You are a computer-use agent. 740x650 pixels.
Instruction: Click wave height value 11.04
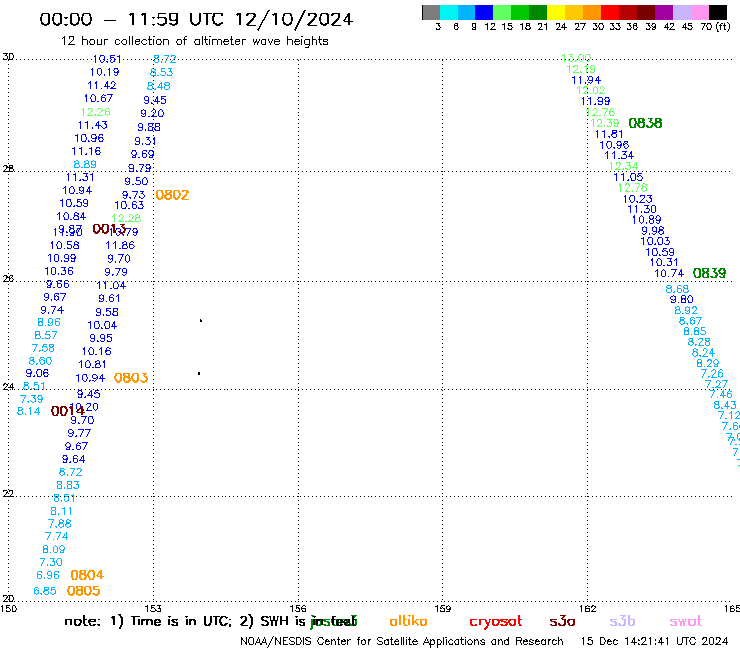pyautogui.click(x=111, y=286)
